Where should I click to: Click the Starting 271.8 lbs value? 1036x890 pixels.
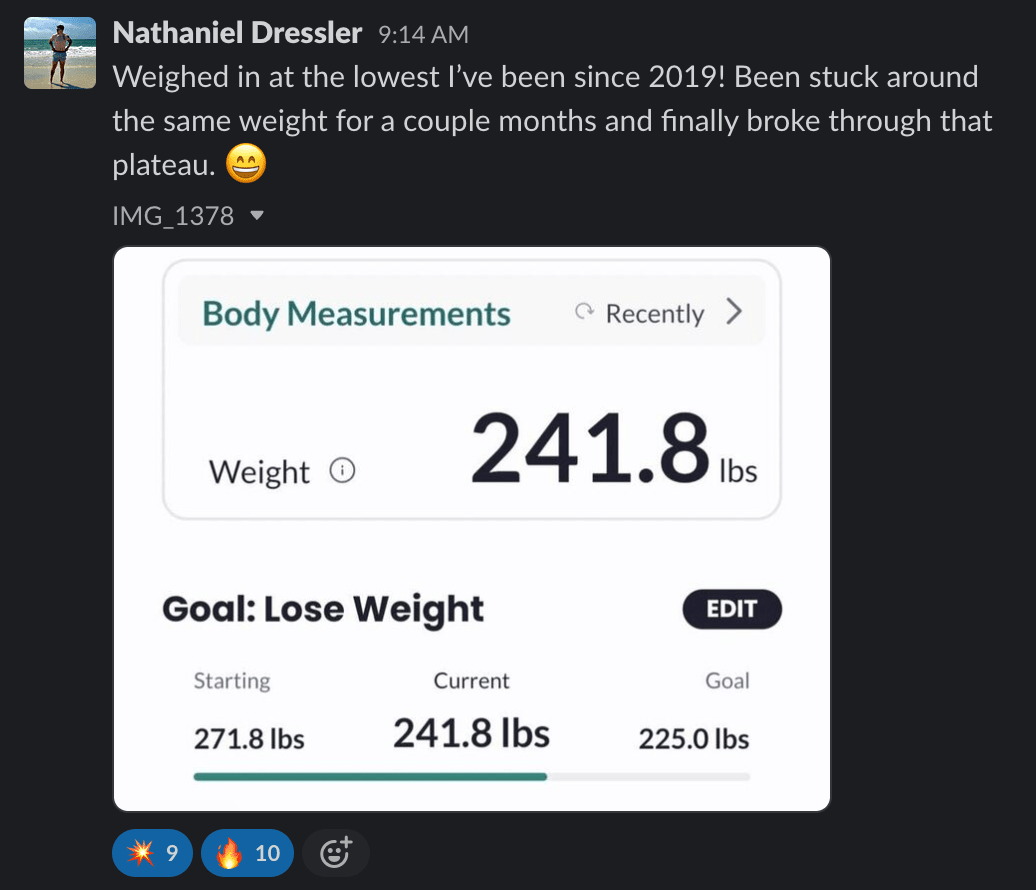[x=249, y=739]
